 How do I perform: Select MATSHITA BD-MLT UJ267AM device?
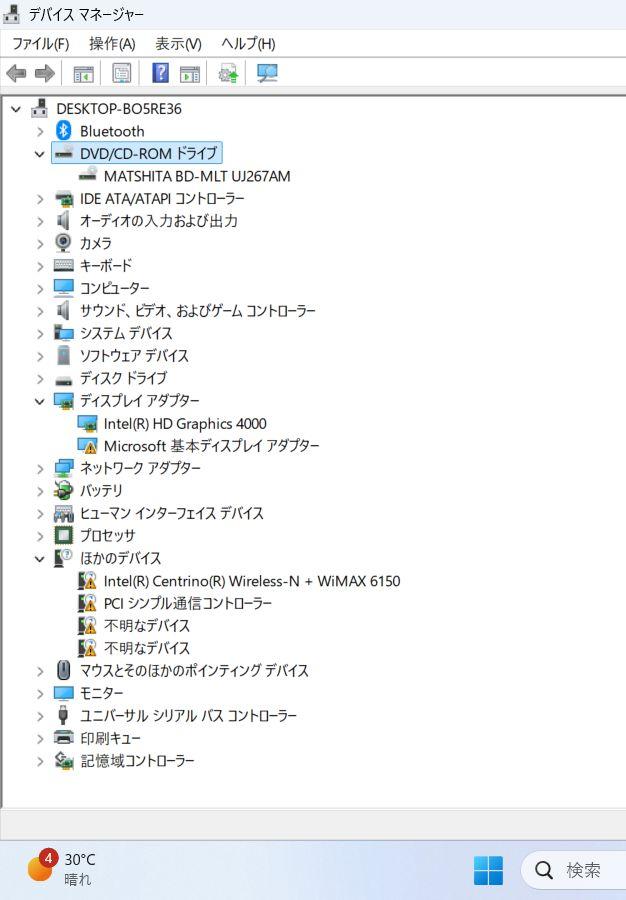[x=197, y=176]
